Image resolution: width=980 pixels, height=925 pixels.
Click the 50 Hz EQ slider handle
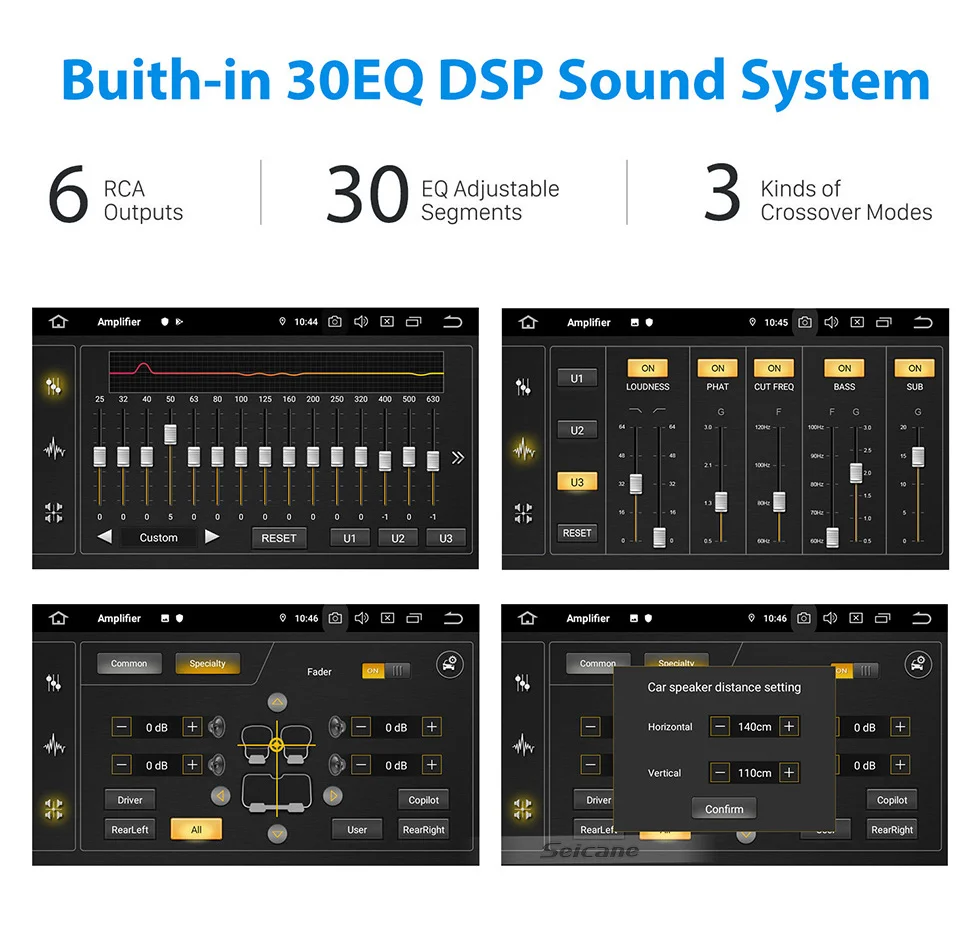pos(170,434)
